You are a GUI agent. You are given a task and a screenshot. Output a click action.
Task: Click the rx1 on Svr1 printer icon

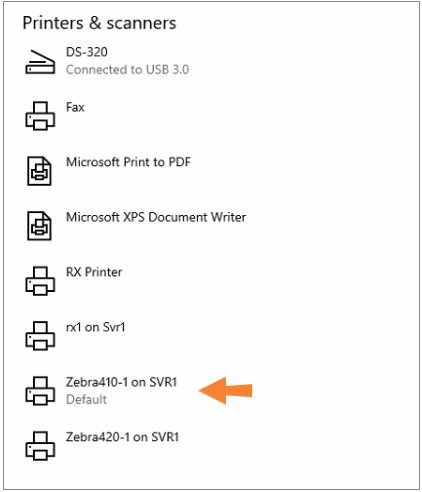[40, 336]
